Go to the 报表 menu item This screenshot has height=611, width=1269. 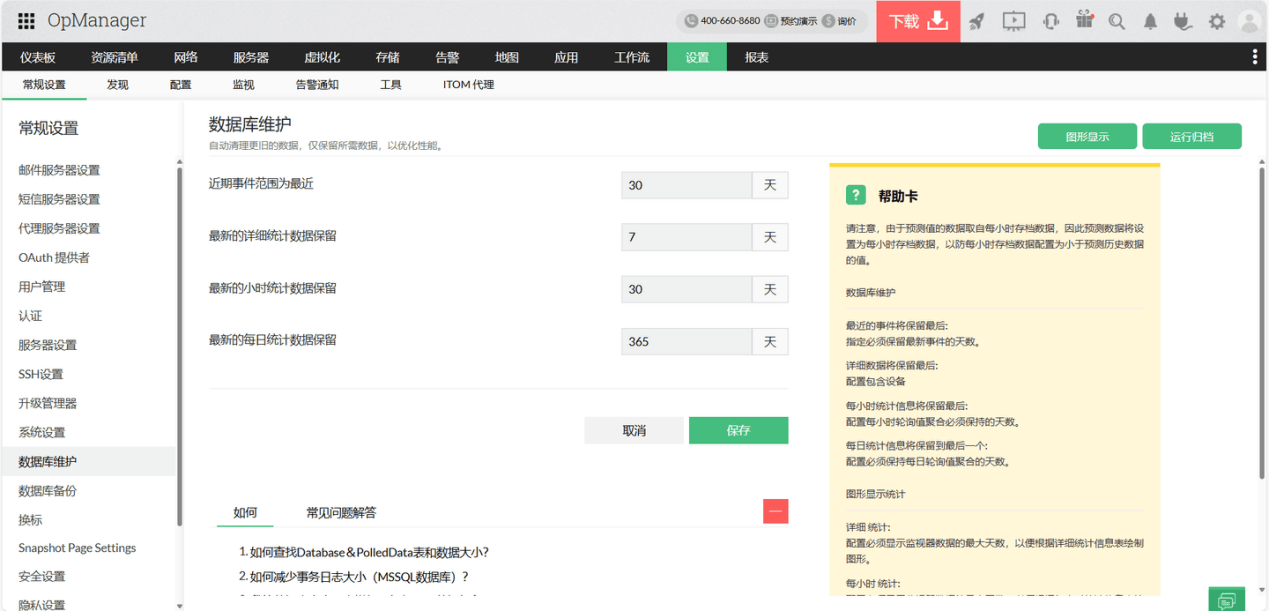755,57
